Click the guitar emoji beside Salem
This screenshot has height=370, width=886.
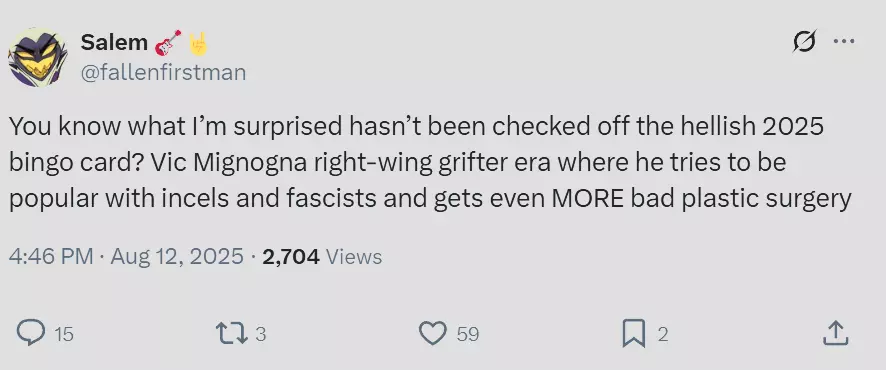point(168,42)
